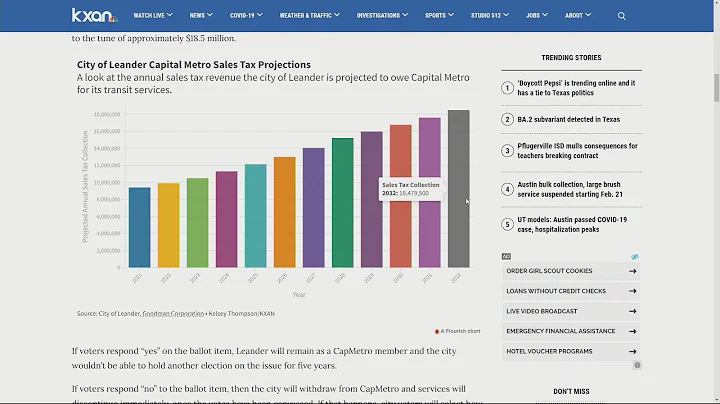Viewport: 720px width, 404px height.
Task: Click the number 1 trending circle
Action: click(x=507, y=88)
